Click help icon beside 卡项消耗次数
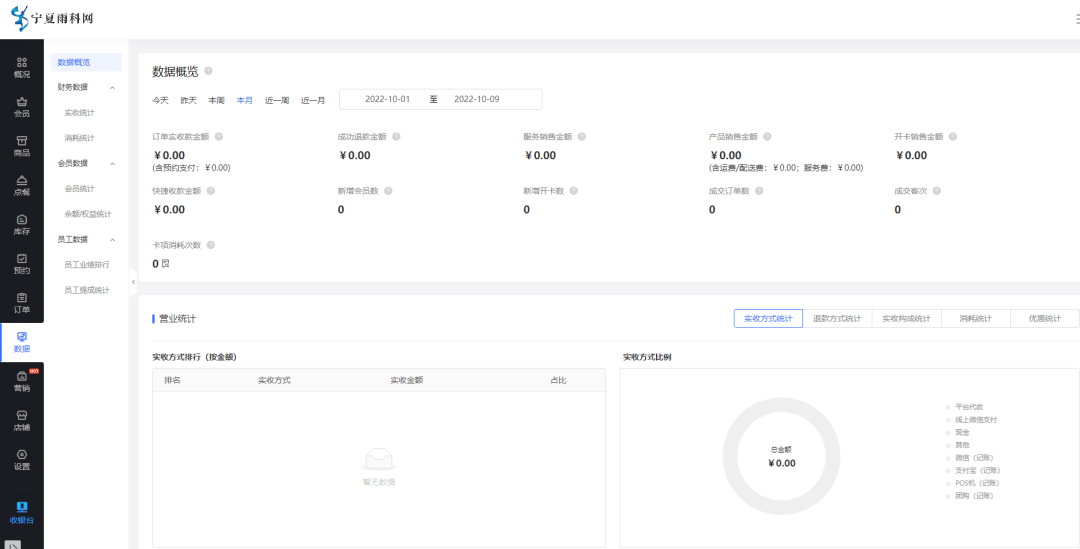This screenshot has width=1080, height=549. pyautogui.click(x=211, y=245)
